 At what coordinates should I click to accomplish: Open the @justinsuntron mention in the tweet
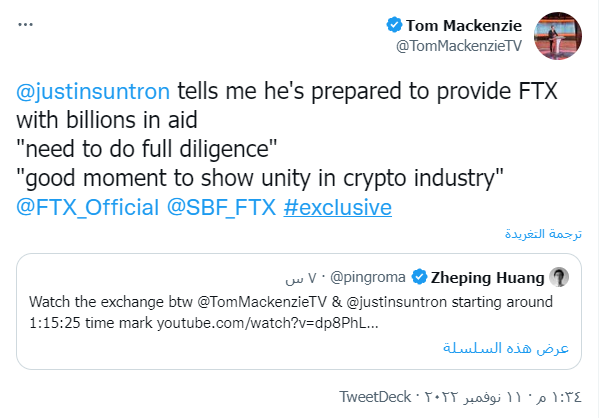pyautogui.click(x=93, y=92)
